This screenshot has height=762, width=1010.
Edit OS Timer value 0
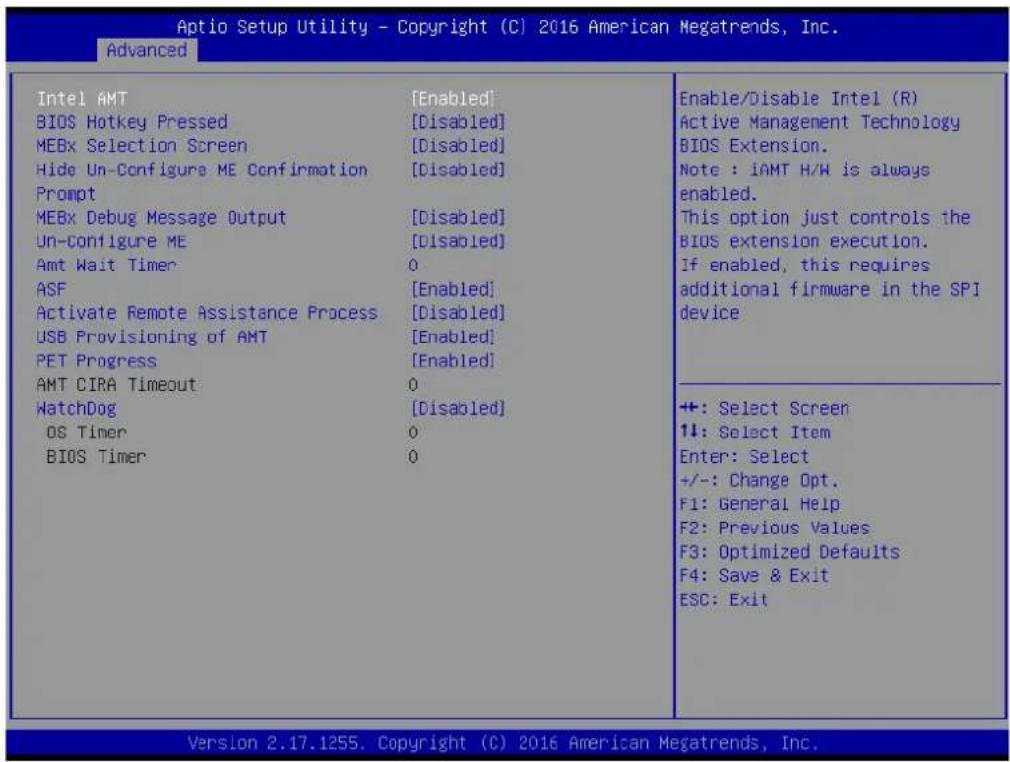[413, 433]
